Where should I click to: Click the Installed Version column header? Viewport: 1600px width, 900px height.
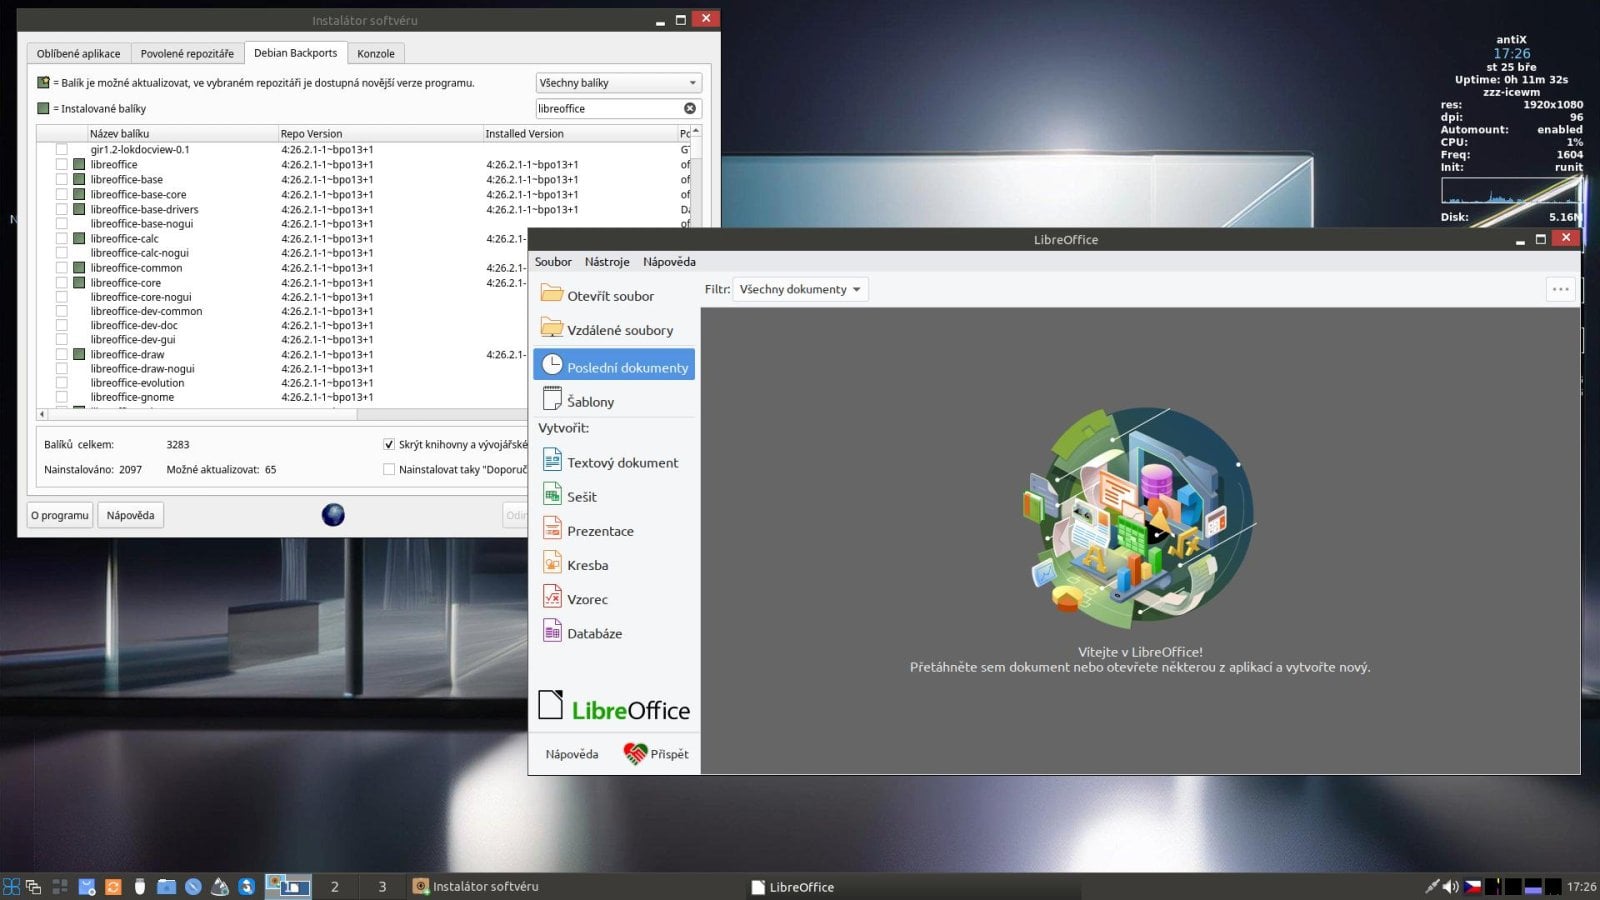click(x=580, y=133)
